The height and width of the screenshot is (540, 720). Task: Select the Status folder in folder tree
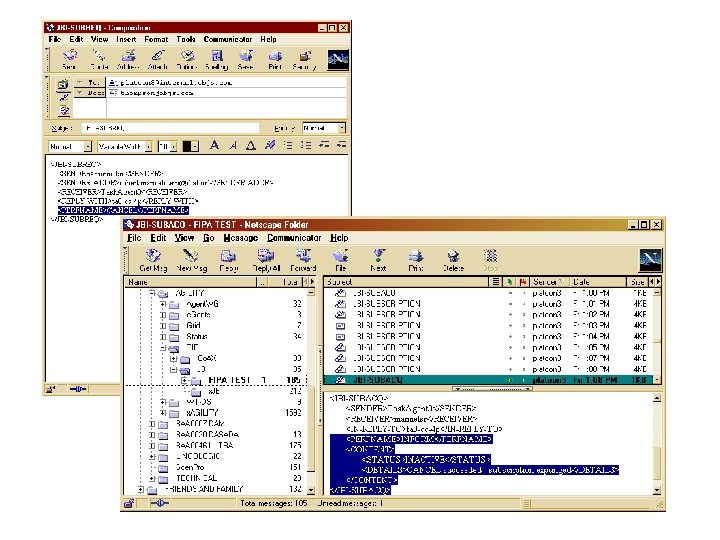[197, 337]
